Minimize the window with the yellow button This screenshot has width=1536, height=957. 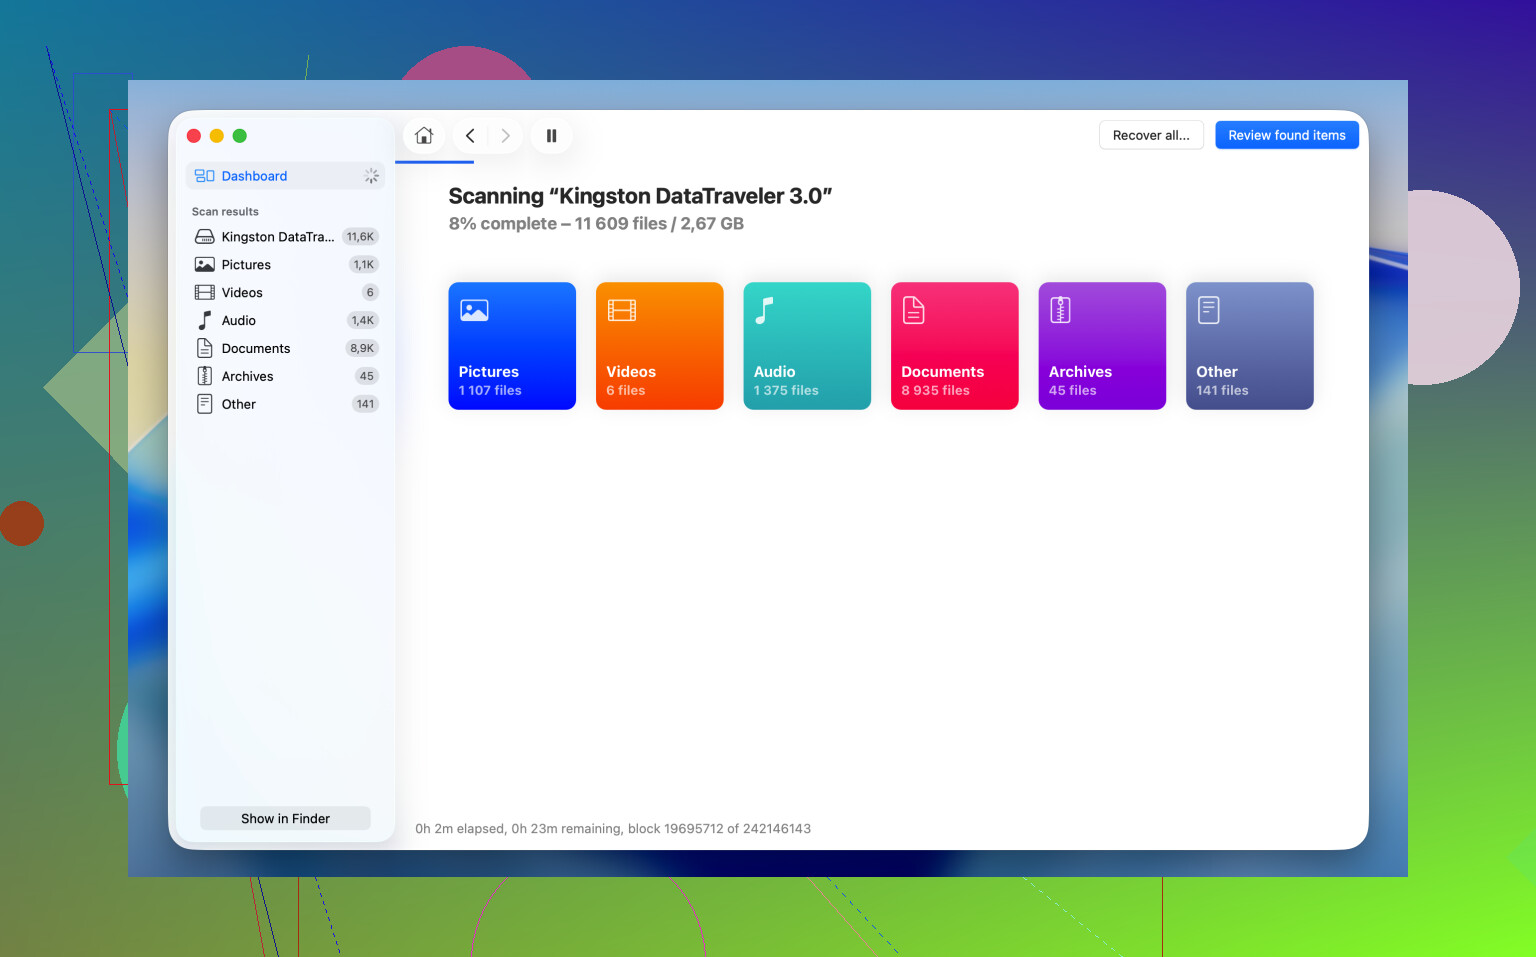[x=217, y=136]
